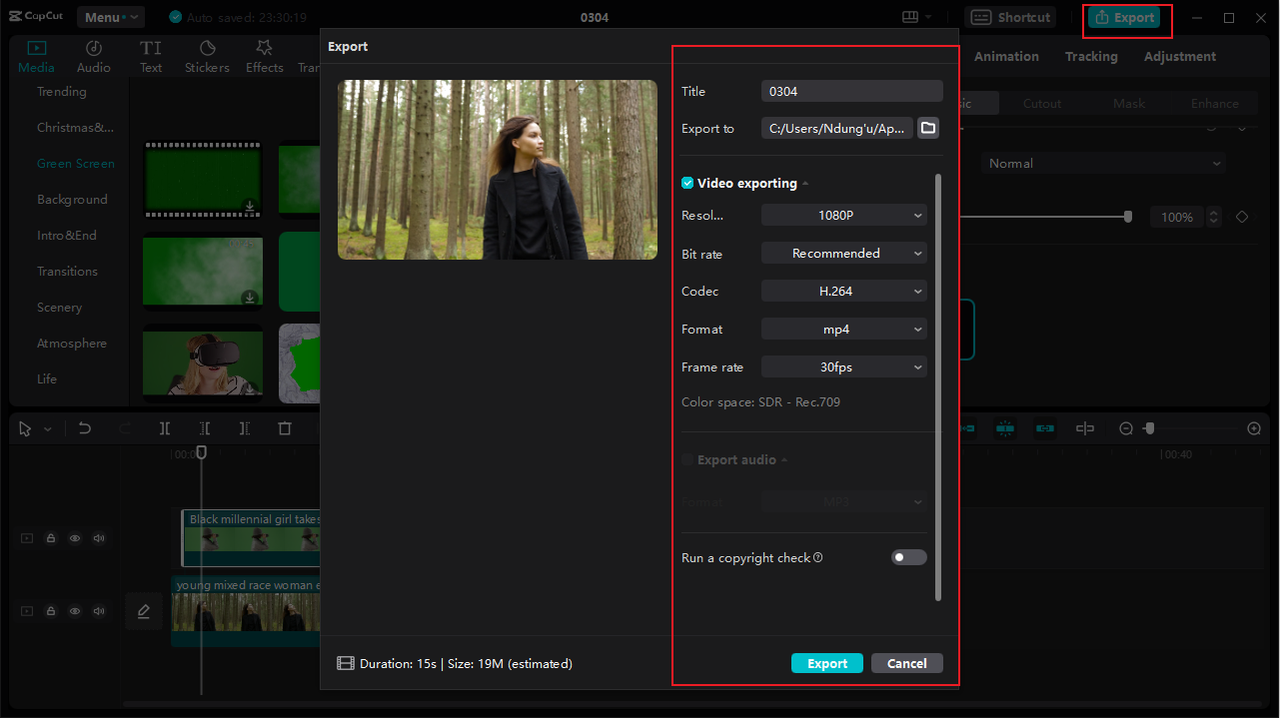This screenshot has width=1280, height=718.
Task: Click the undo arrow in timeline toolbar
Action: [85, 428]
